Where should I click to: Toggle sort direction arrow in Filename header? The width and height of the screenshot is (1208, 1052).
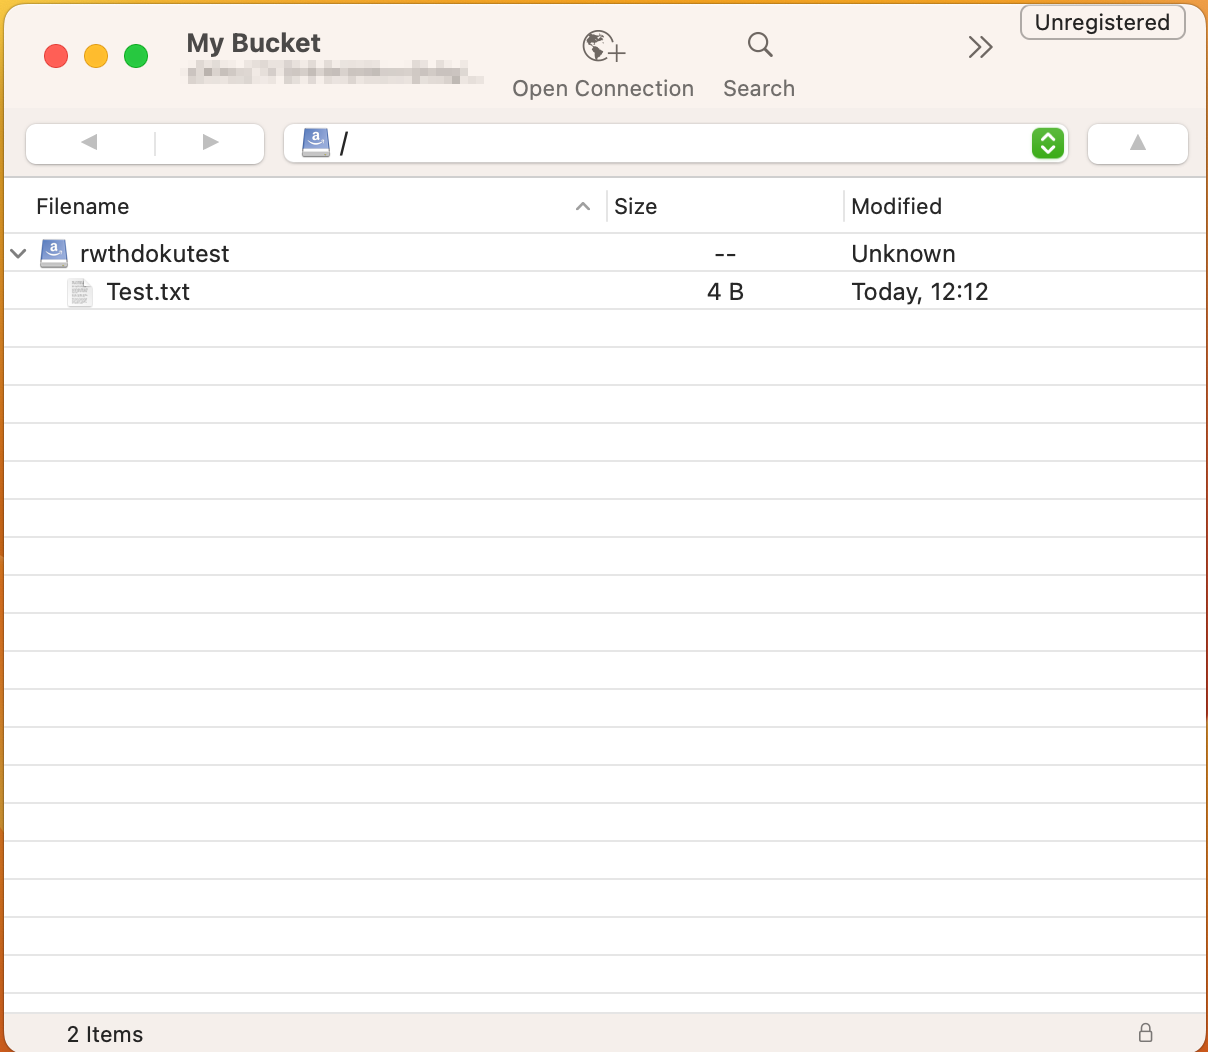[583, 206]
